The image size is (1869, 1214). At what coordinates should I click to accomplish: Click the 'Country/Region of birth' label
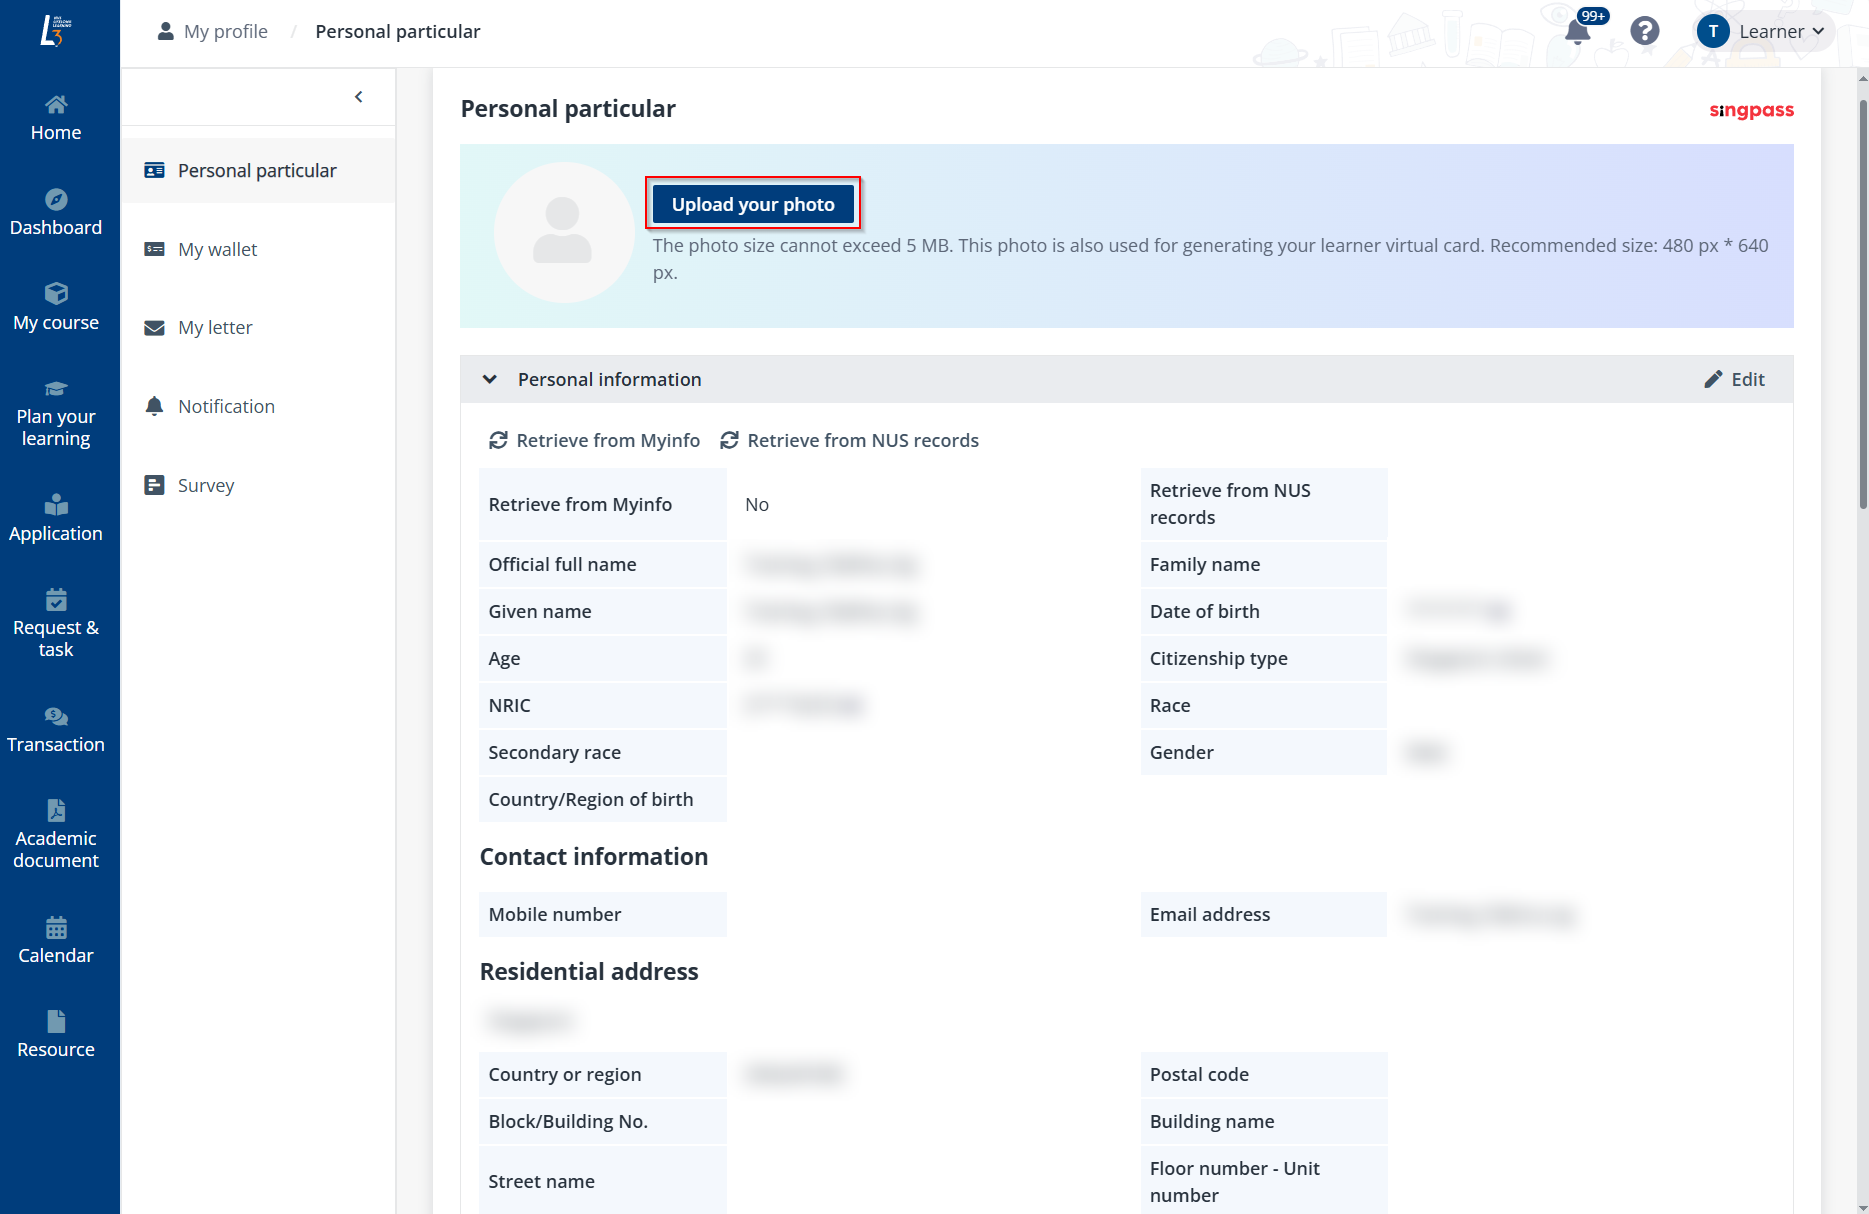tap(590, 799)
